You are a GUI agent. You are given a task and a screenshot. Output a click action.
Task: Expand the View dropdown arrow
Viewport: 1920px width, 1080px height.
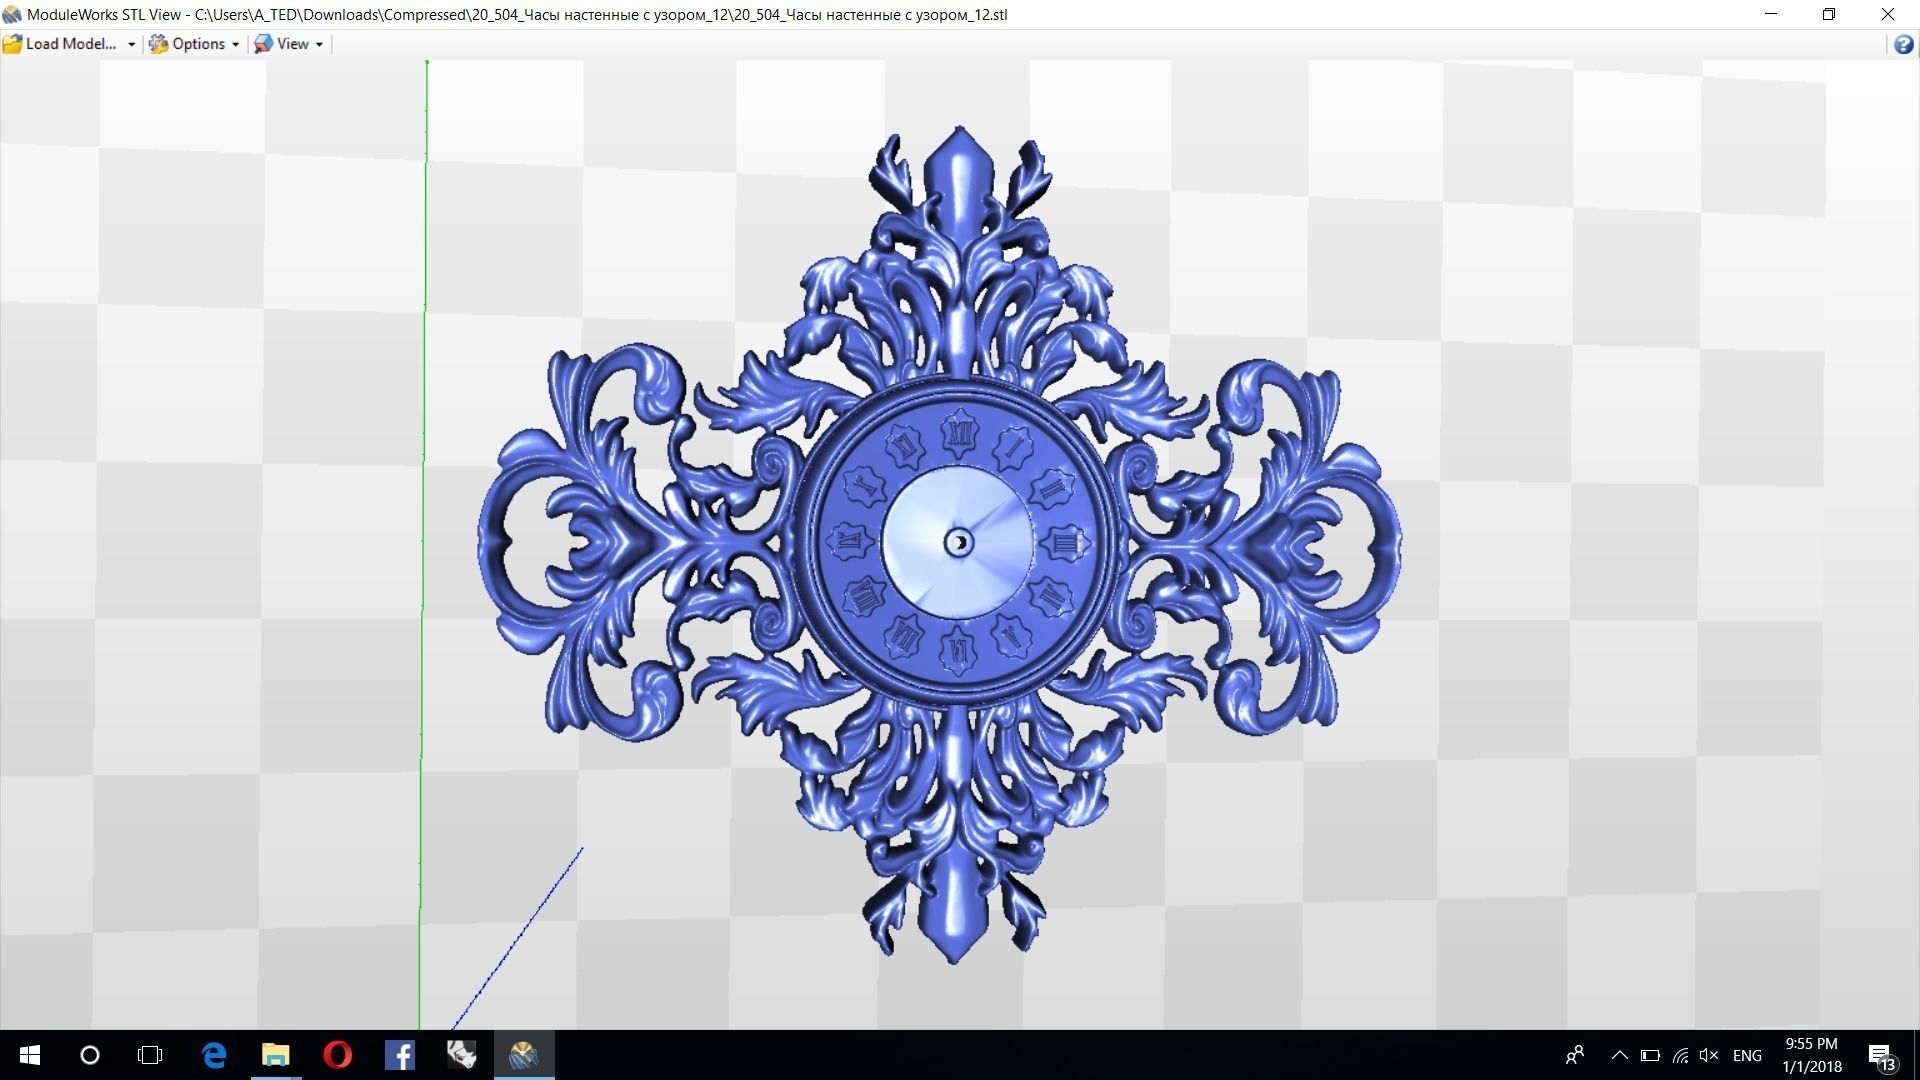(319, 45)
